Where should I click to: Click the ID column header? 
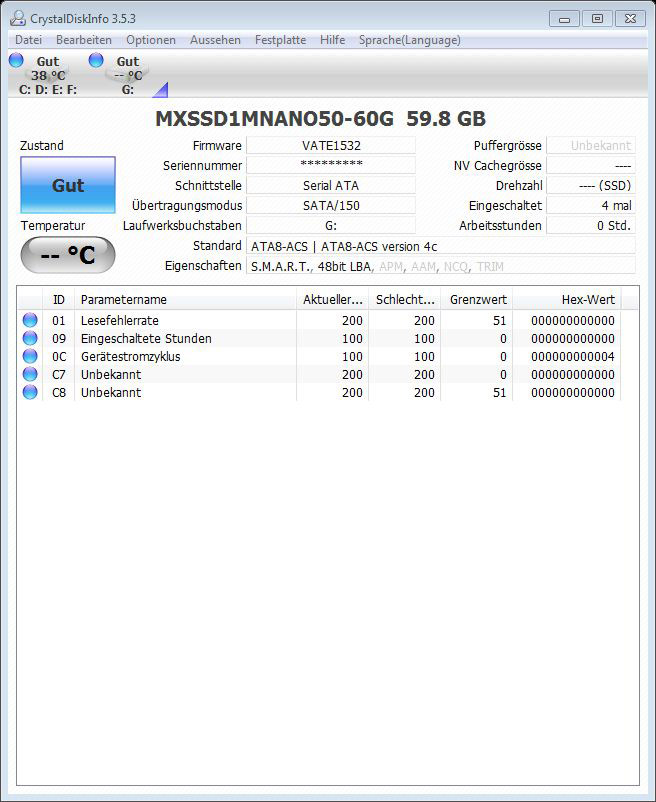tap(59, 300)
